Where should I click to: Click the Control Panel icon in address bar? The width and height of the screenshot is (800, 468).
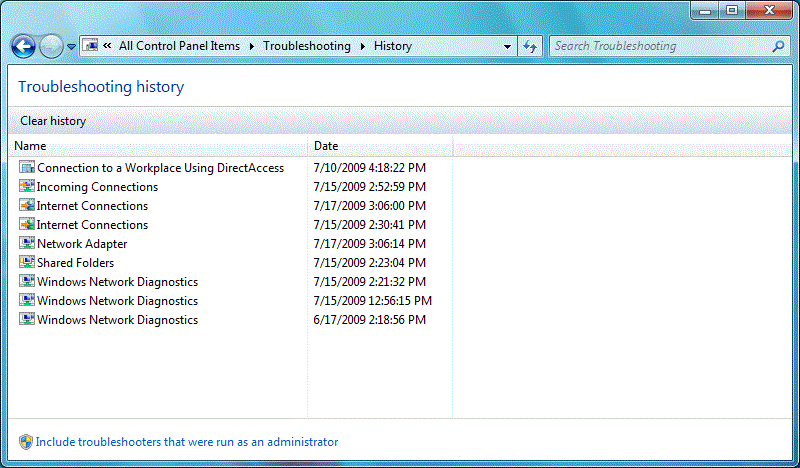coord(90,46)
